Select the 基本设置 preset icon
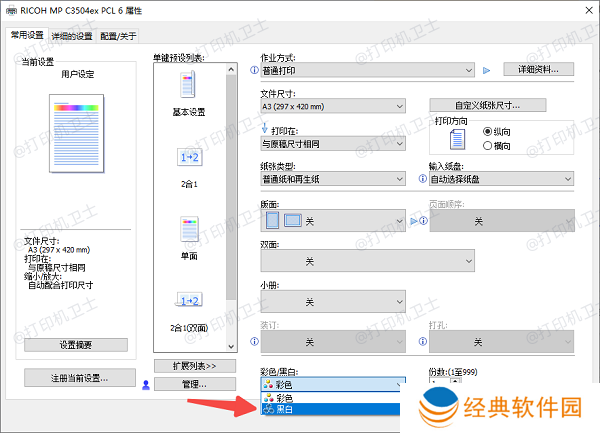Image resolution: width=600 pixels, height=433 pixels. (x=188, y=85)
